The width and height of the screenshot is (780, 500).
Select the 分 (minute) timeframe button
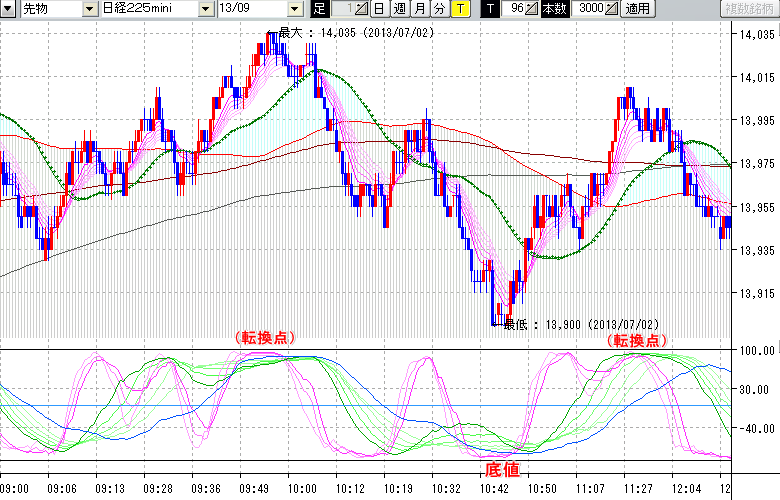pos(439,9)
